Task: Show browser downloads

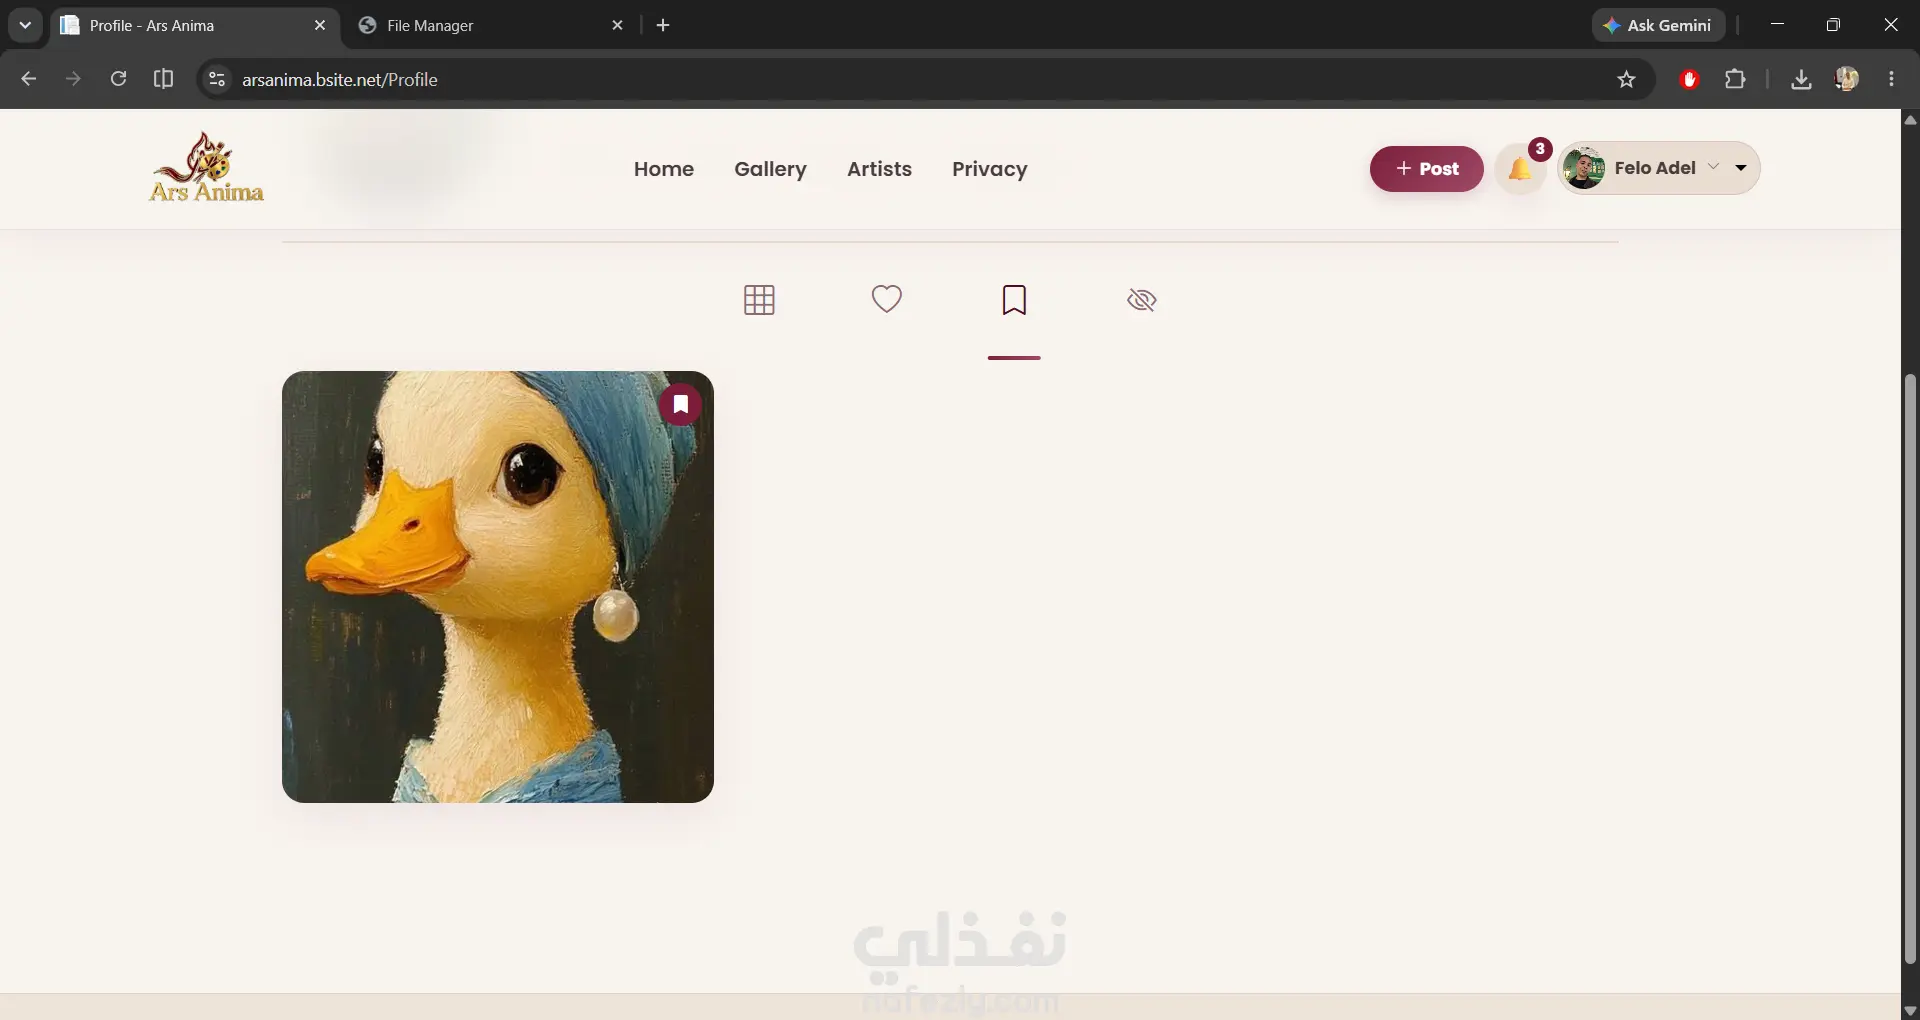Action: [x=1801, y=79]
